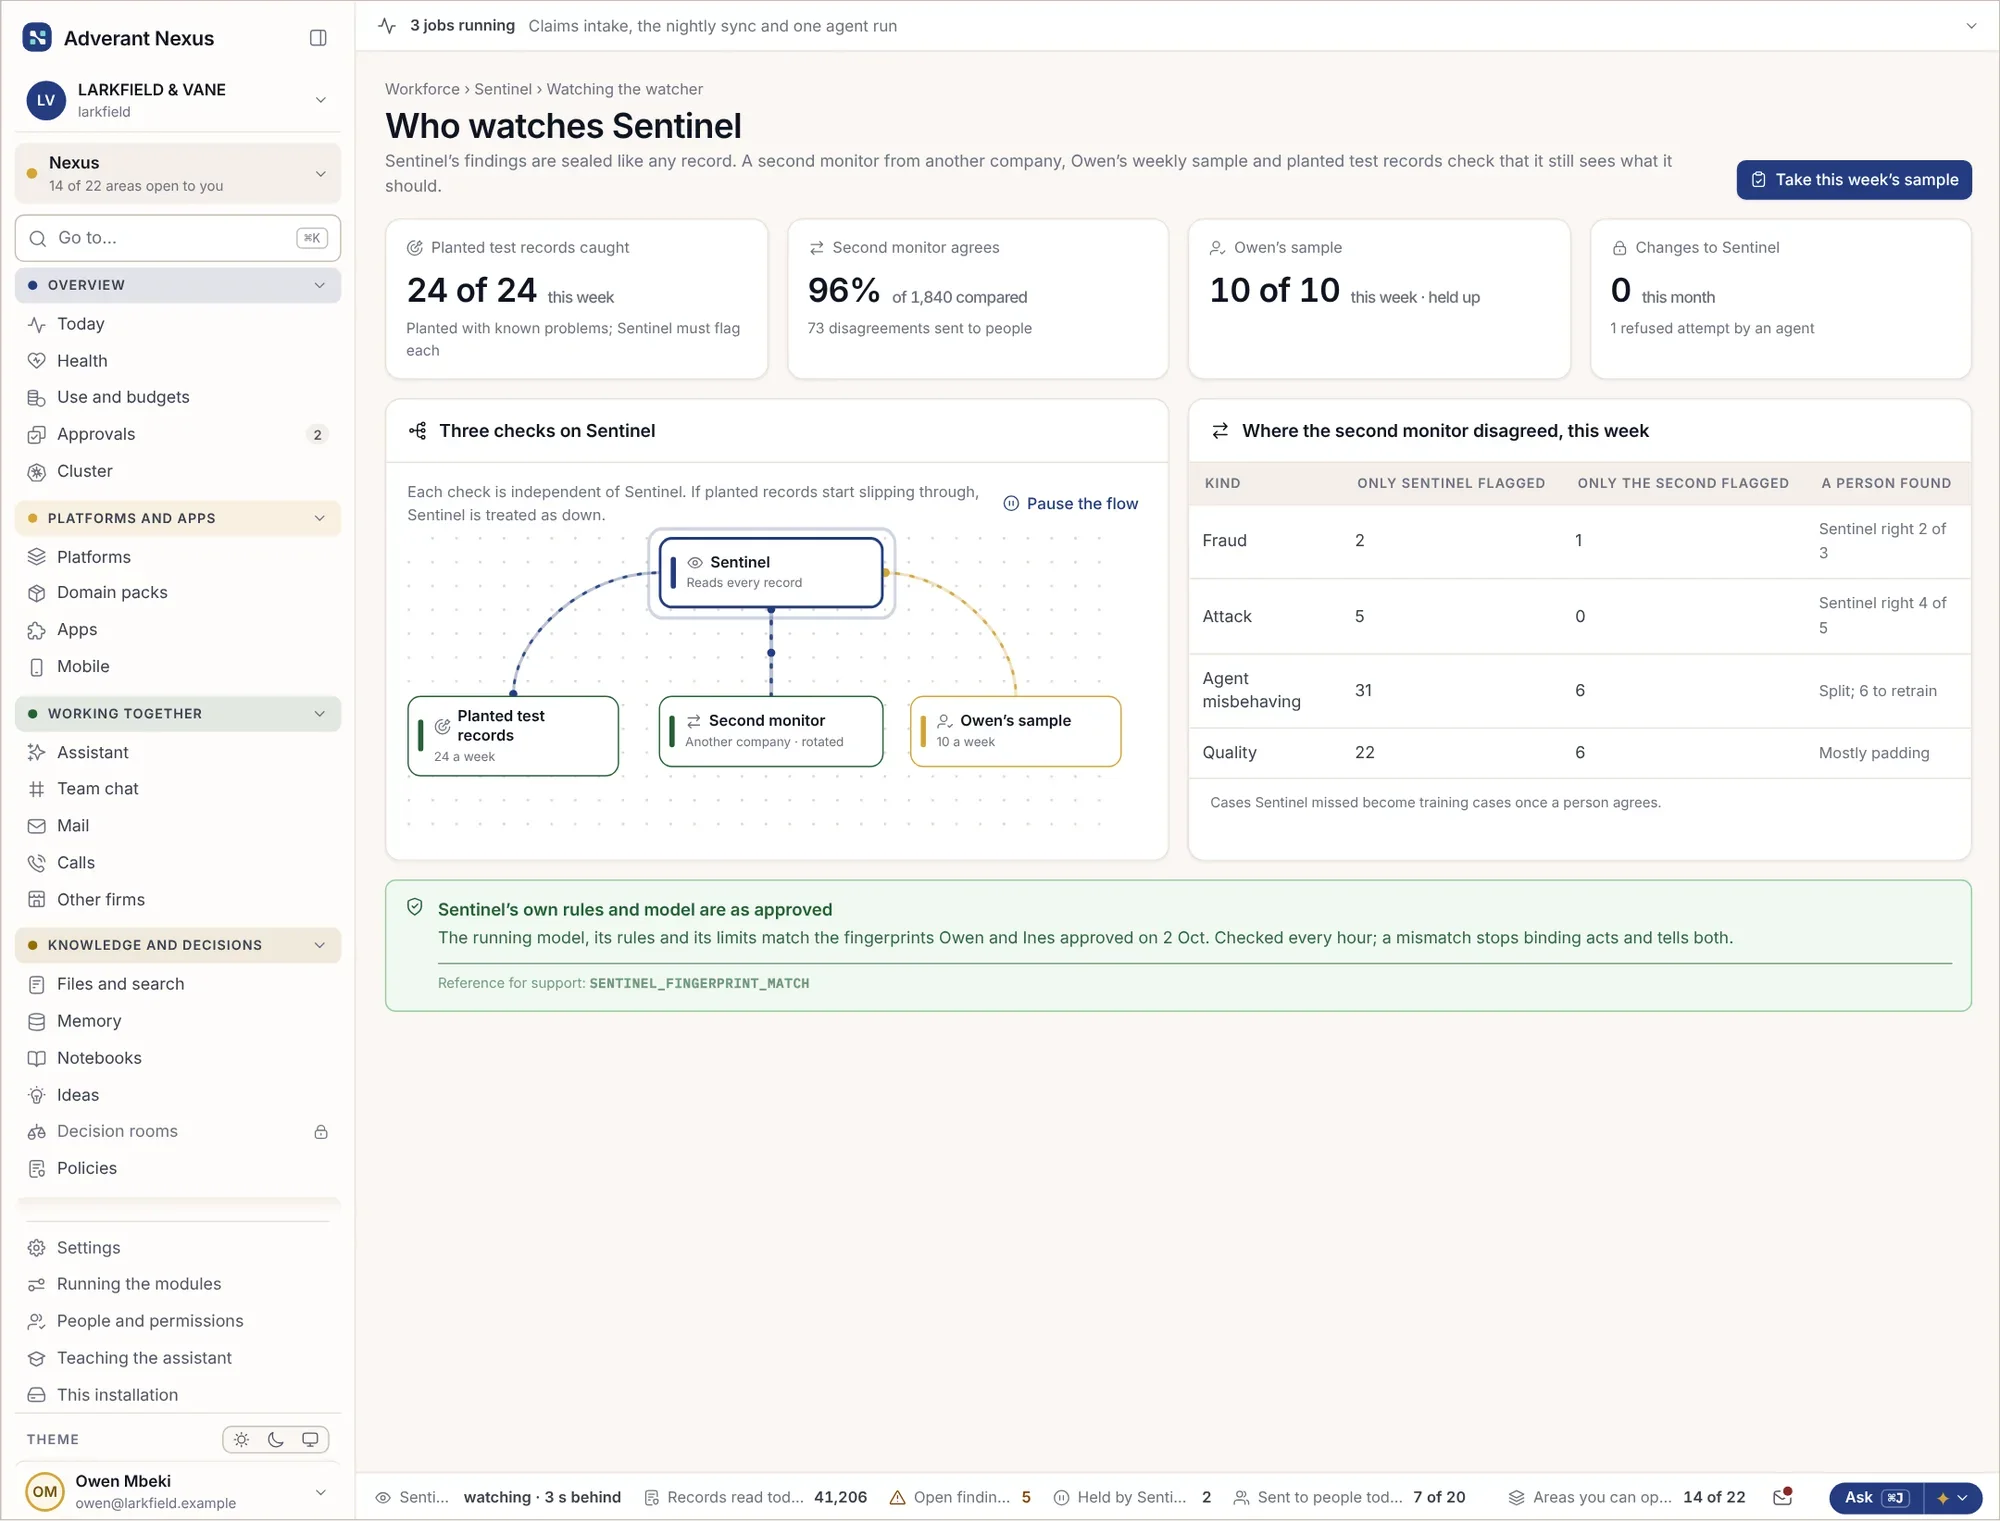
Task: Collapse the Overview section
Action: pyautogui.click(x=178, y=286)
